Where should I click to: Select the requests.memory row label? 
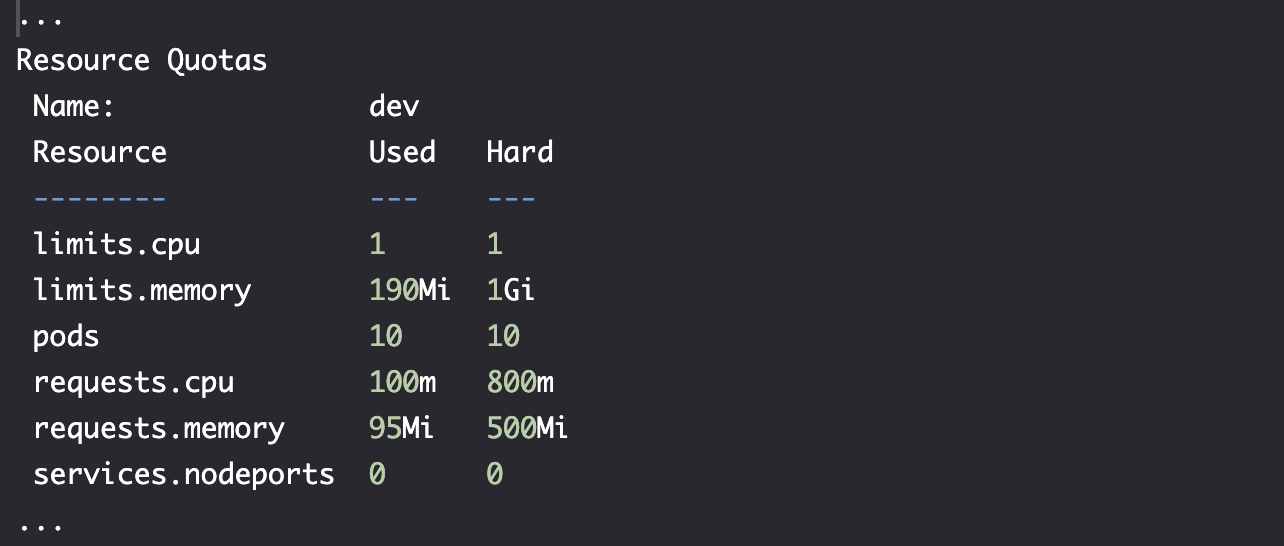pos(159,428)
